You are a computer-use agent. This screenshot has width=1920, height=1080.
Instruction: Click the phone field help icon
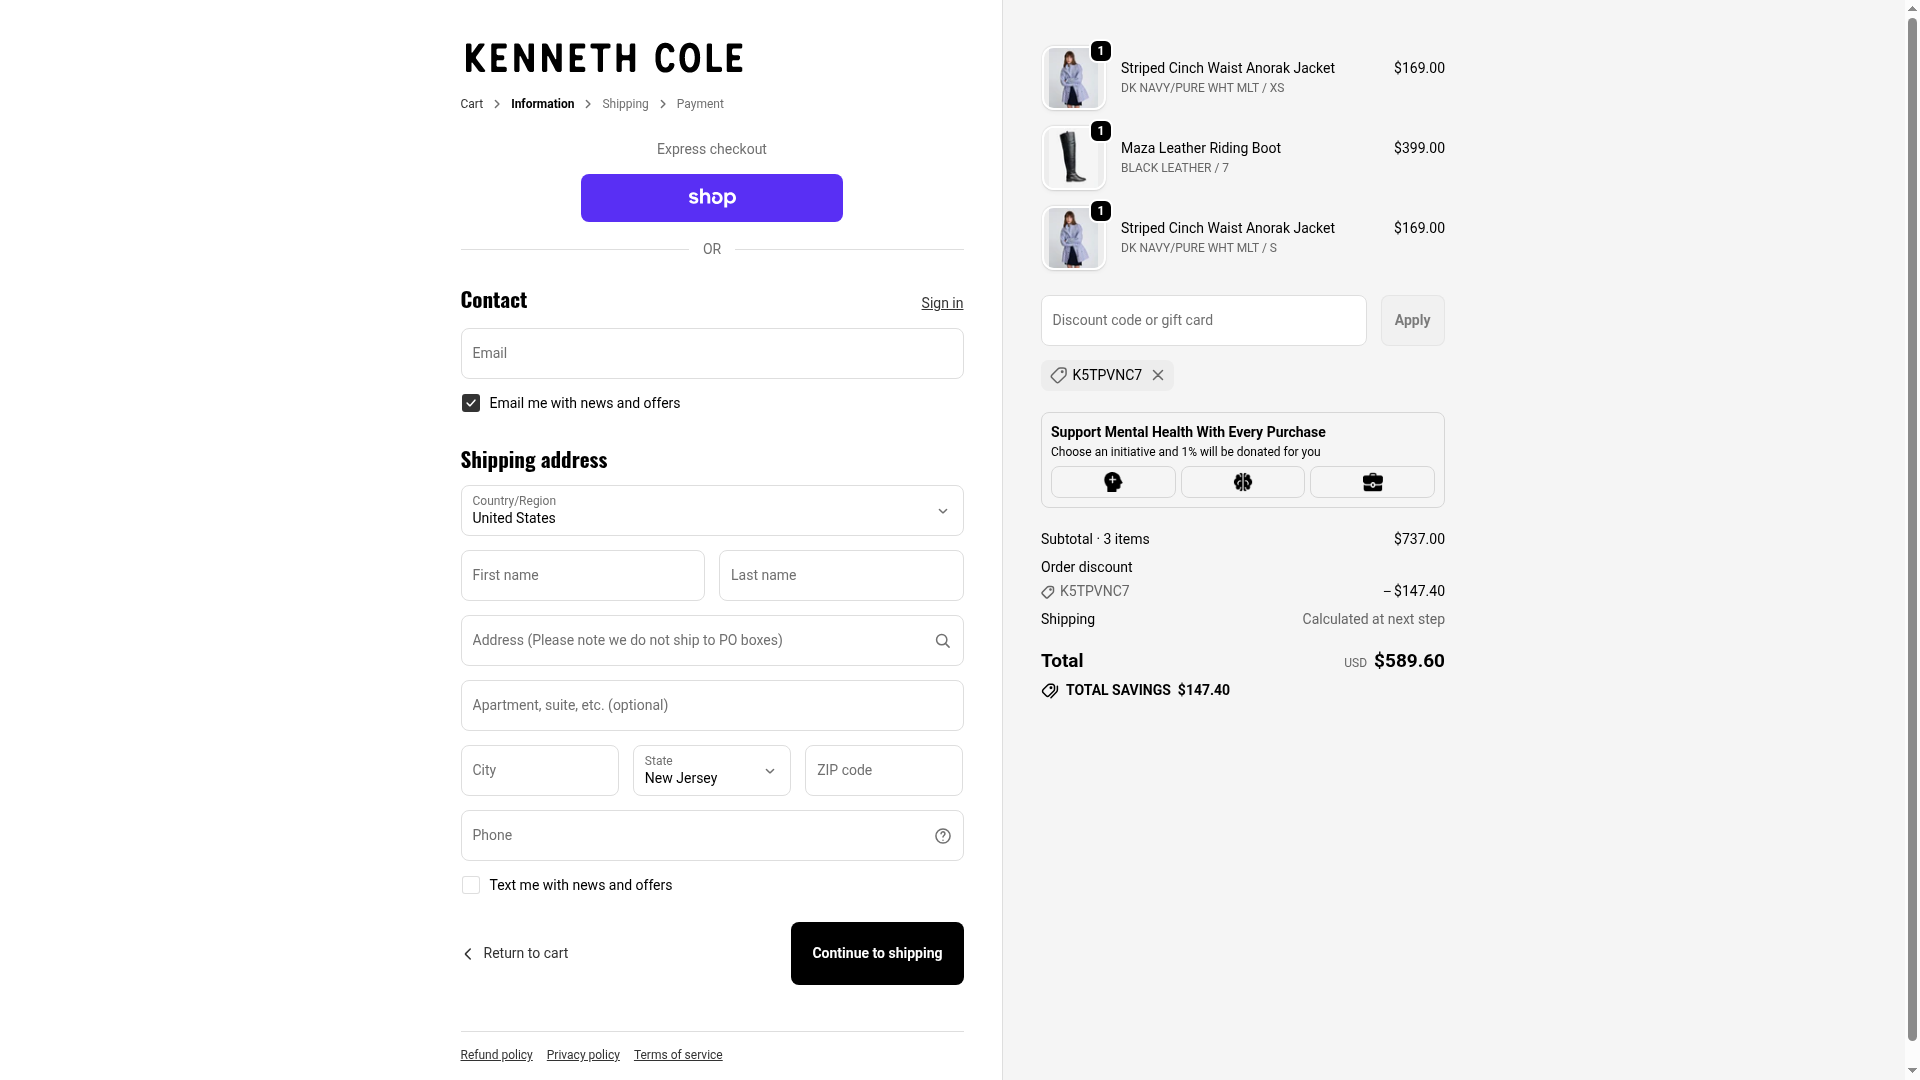[942, 836]
